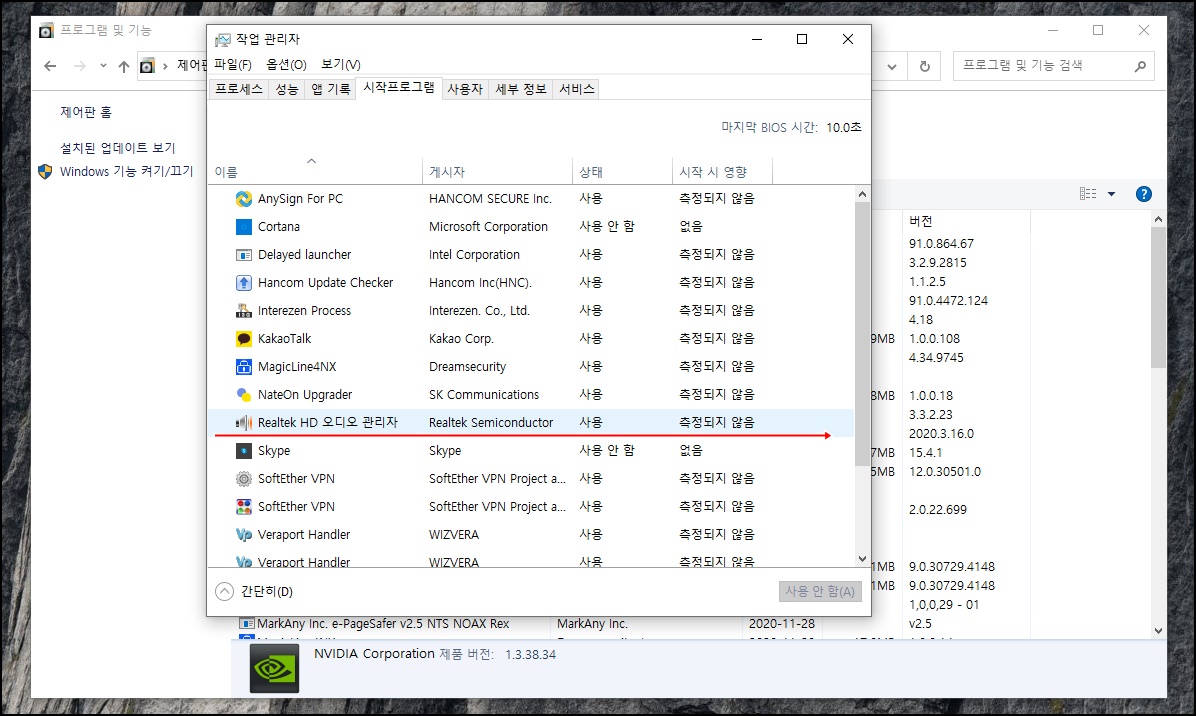Open the help question mark icon
Image resolution: width=1196 pixels, height=716 pixels.
tap(1143, 194)
